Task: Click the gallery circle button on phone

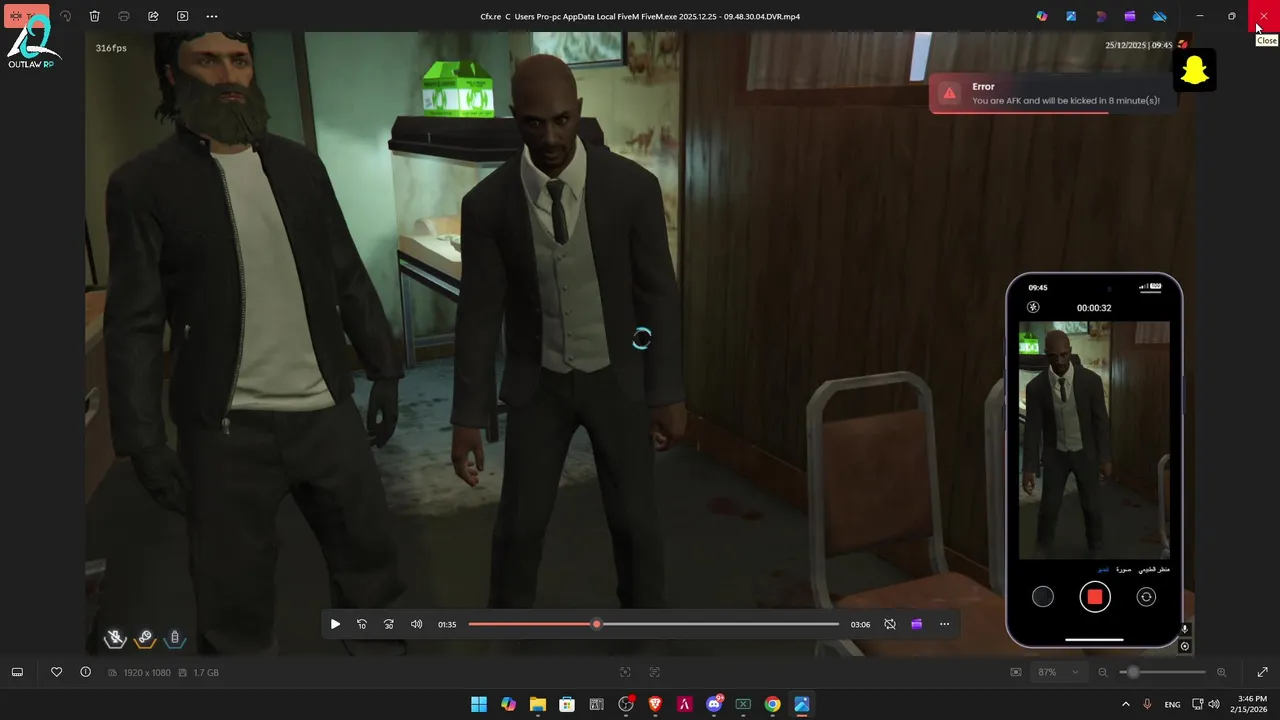Action: (1043, 597)
